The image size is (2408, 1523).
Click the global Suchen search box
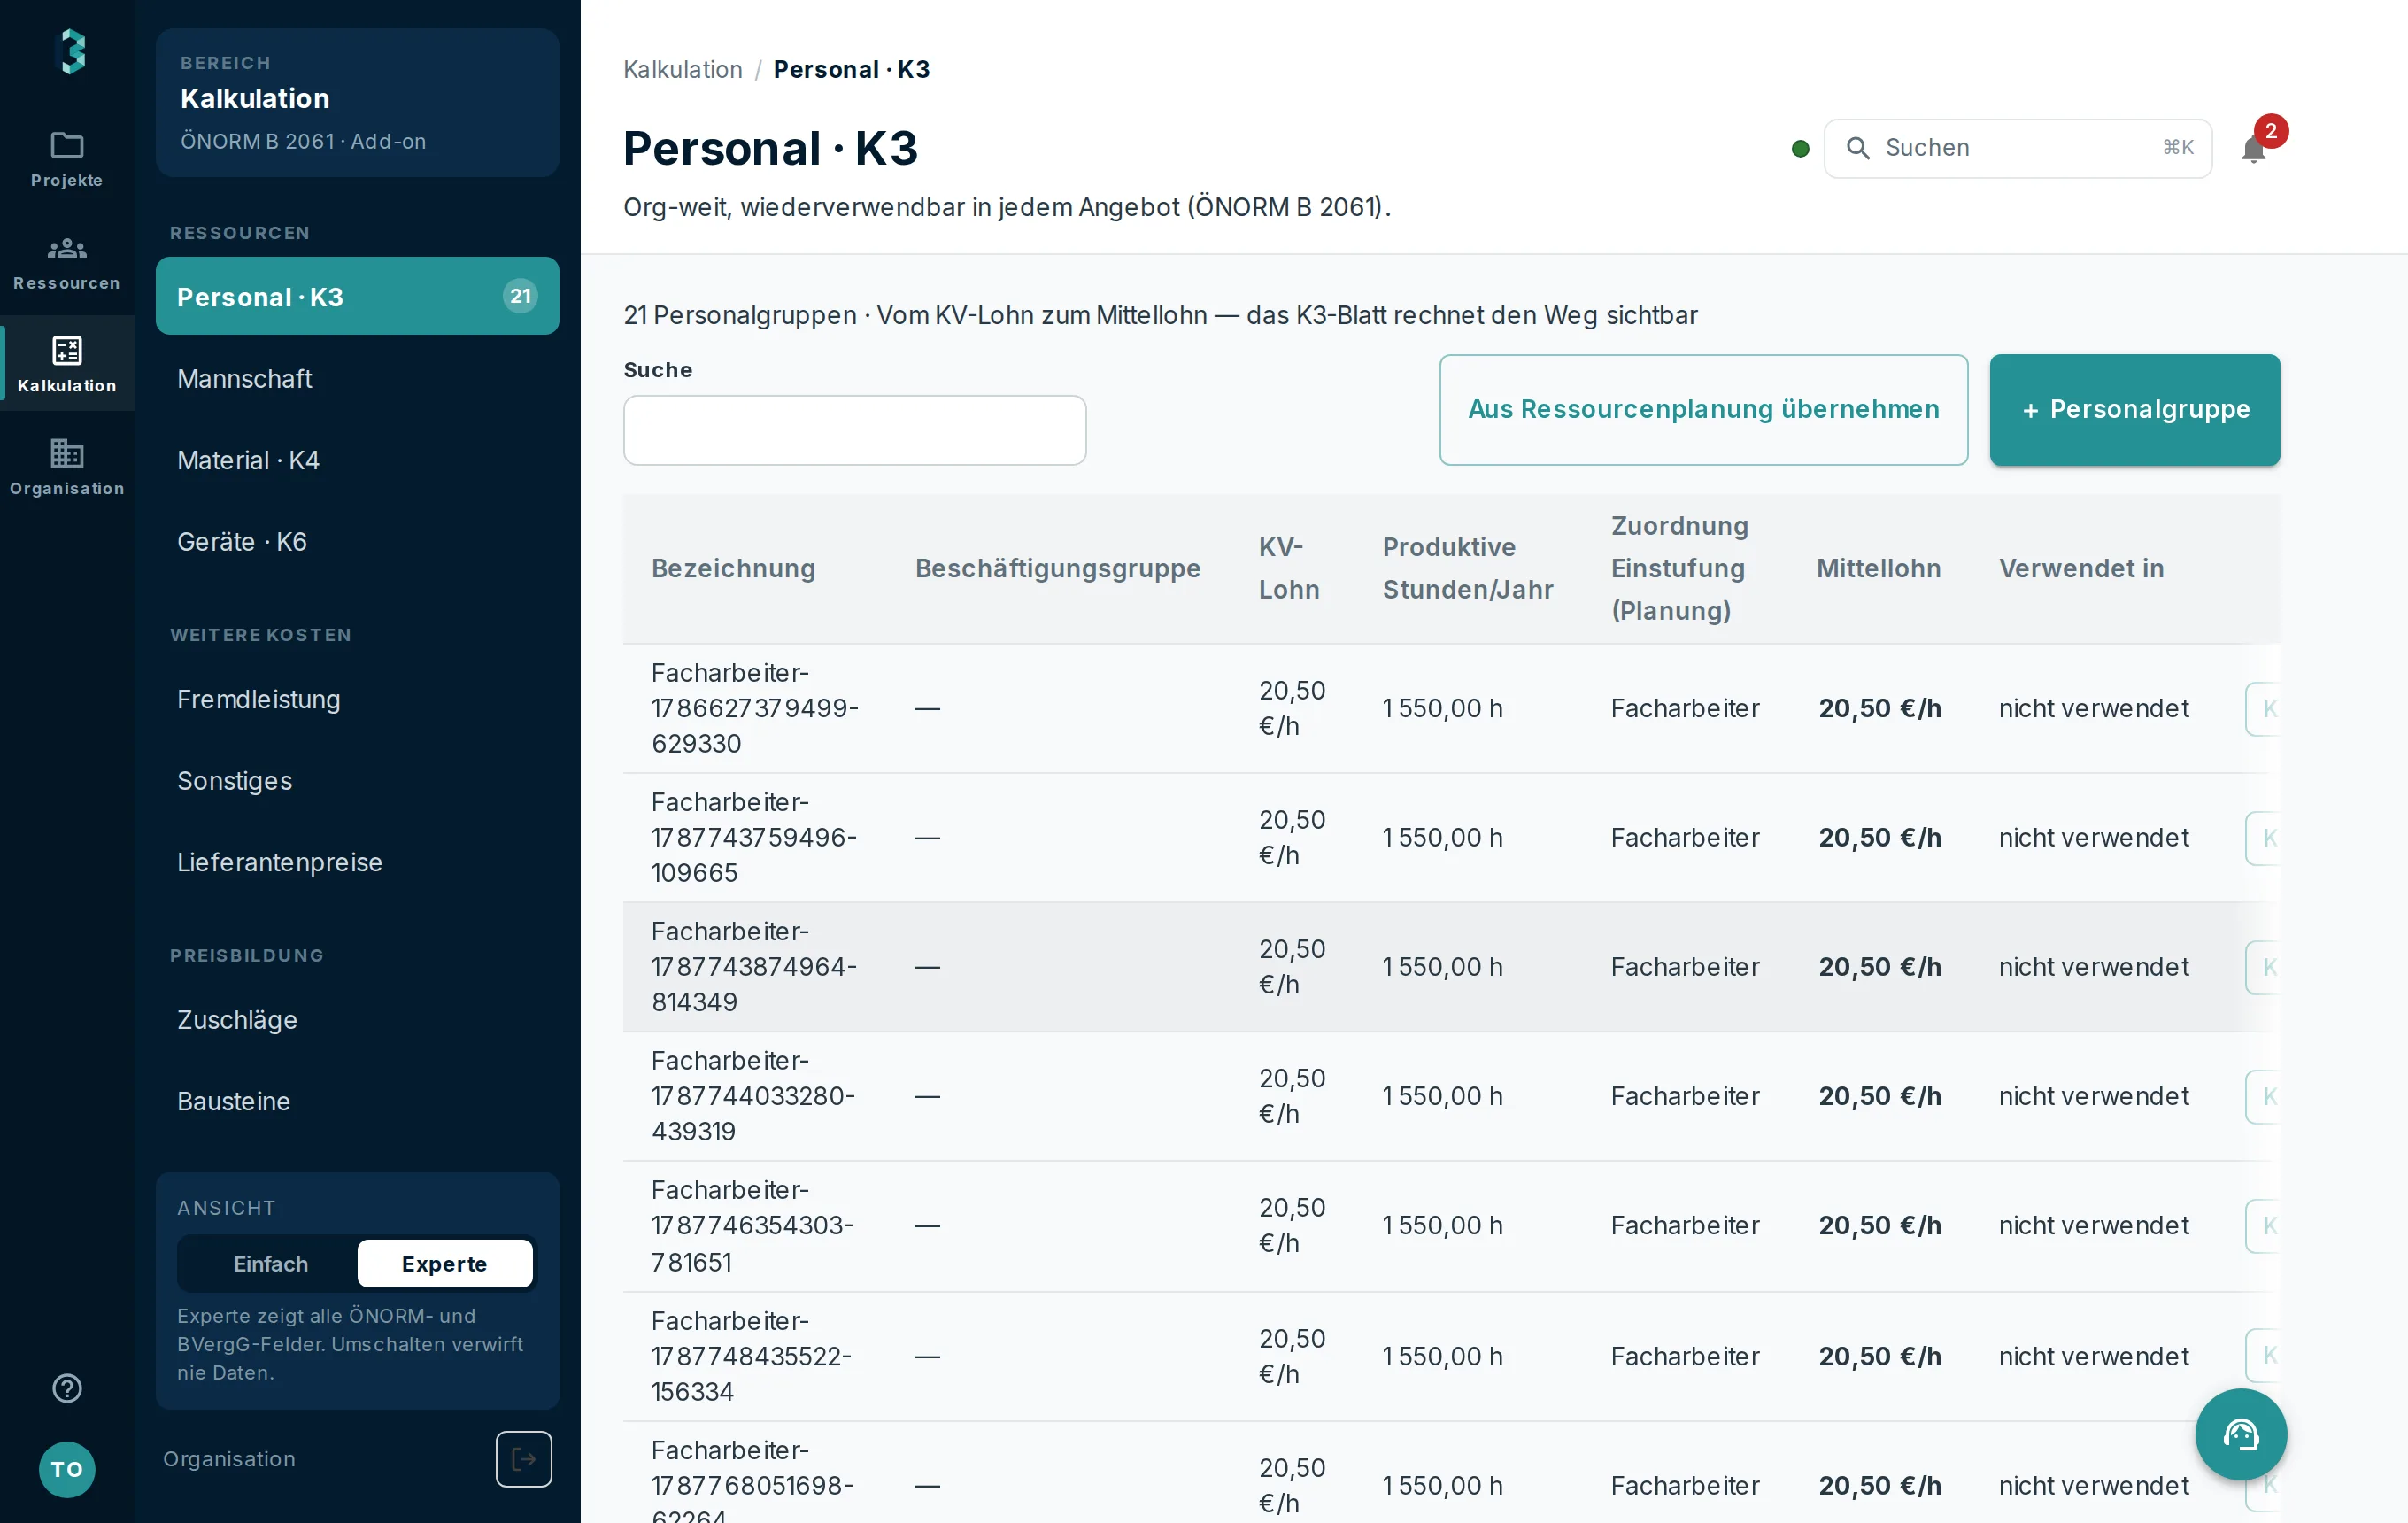pos(2018,148)
